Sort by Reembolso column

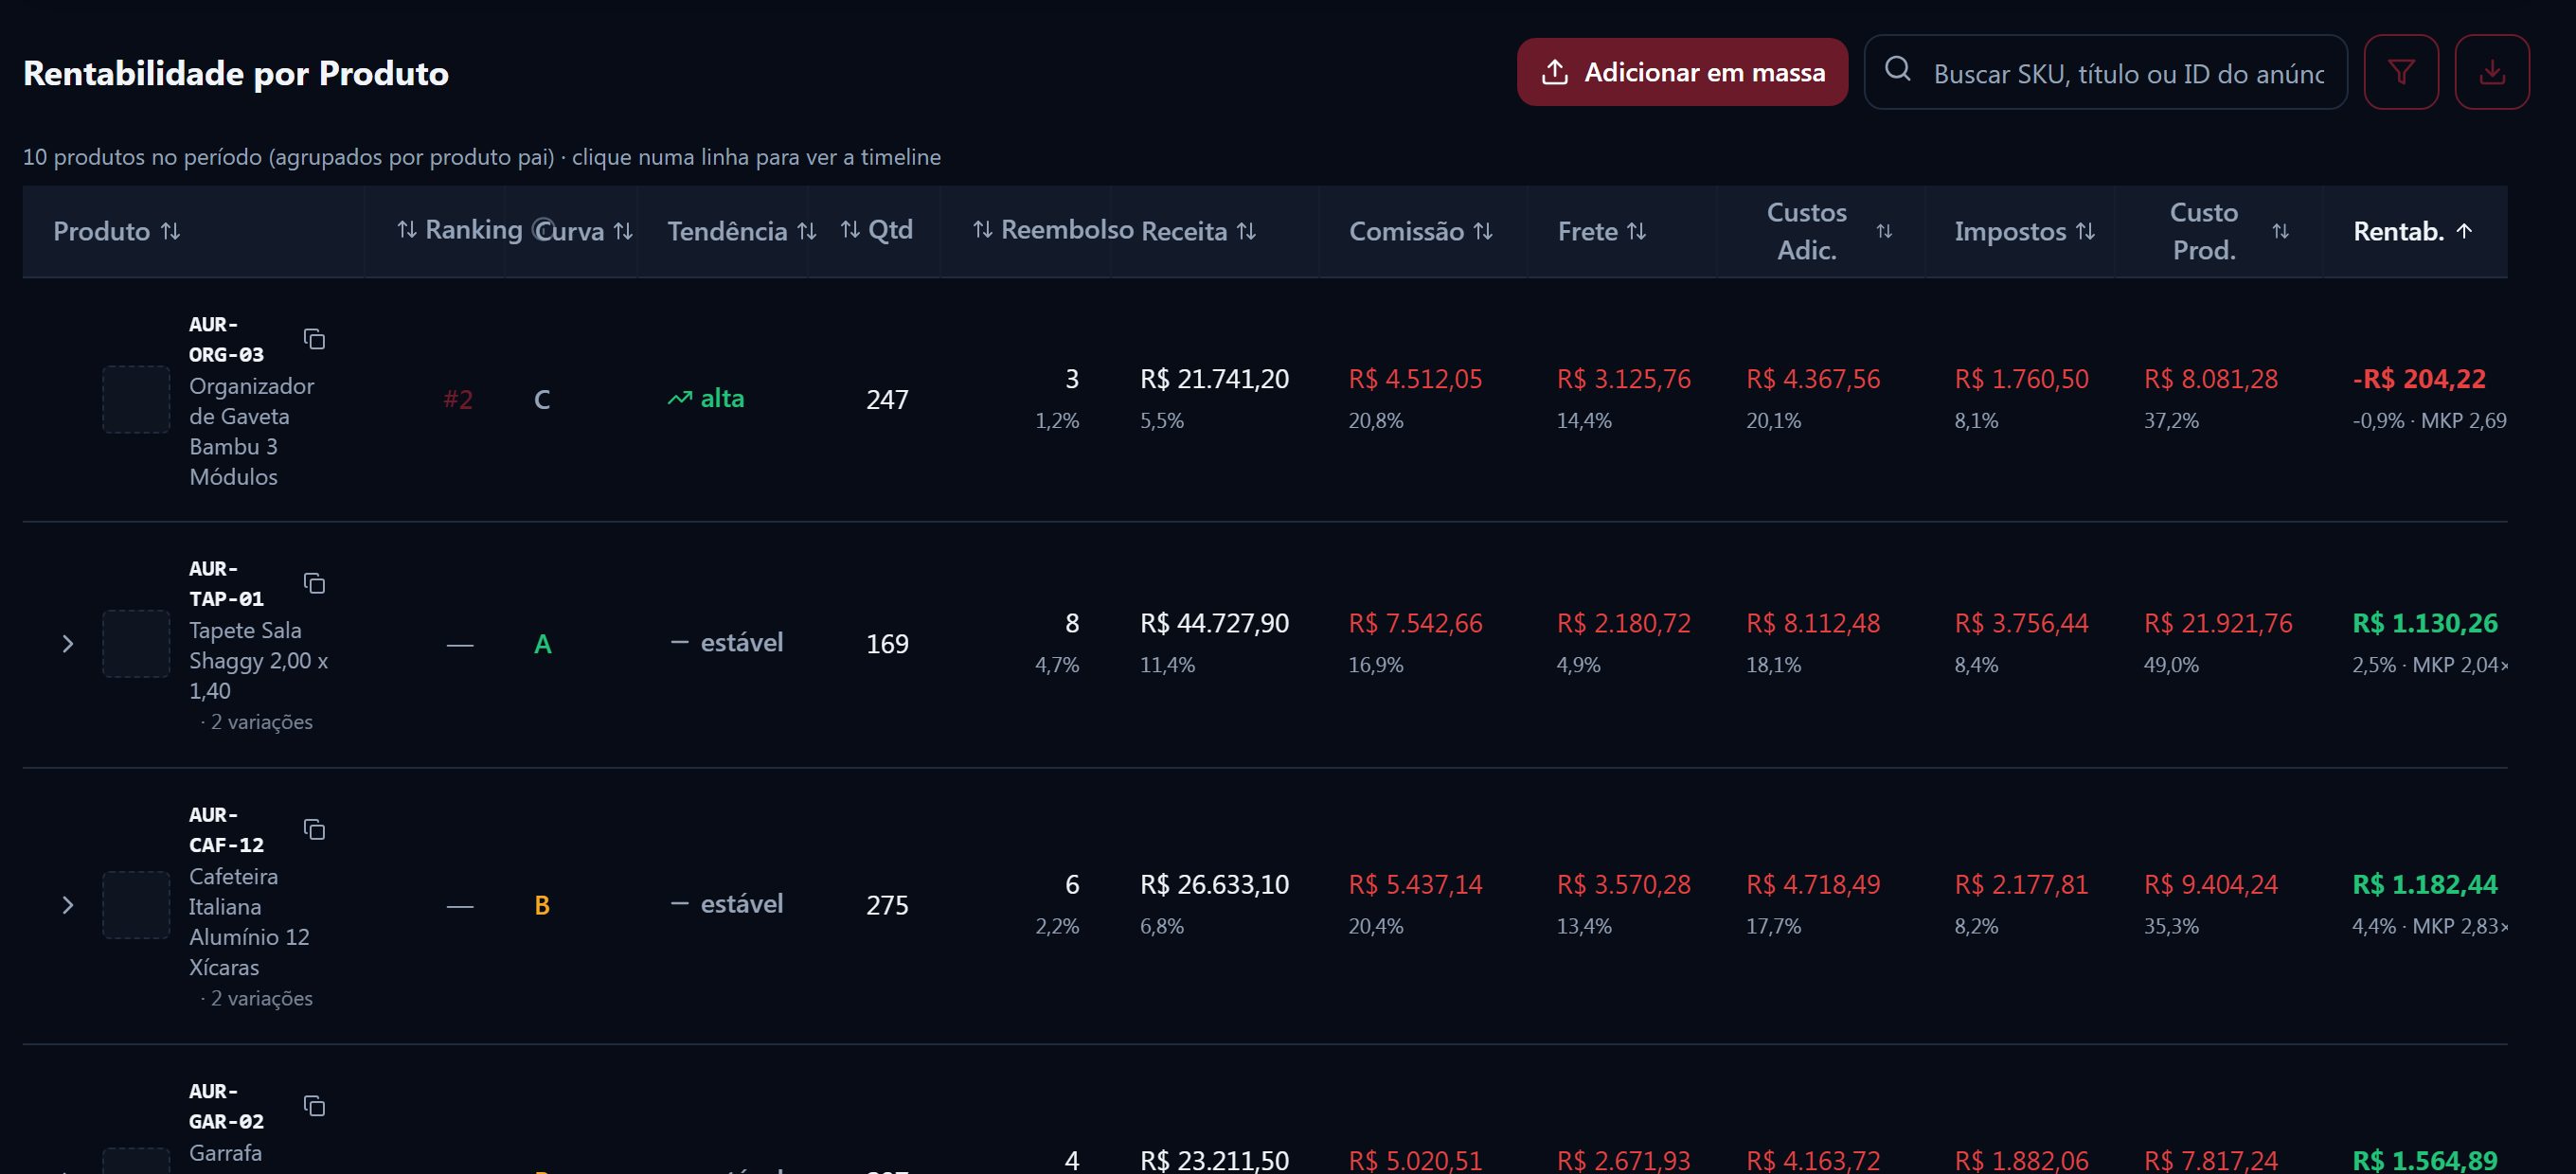(1053, 230)
